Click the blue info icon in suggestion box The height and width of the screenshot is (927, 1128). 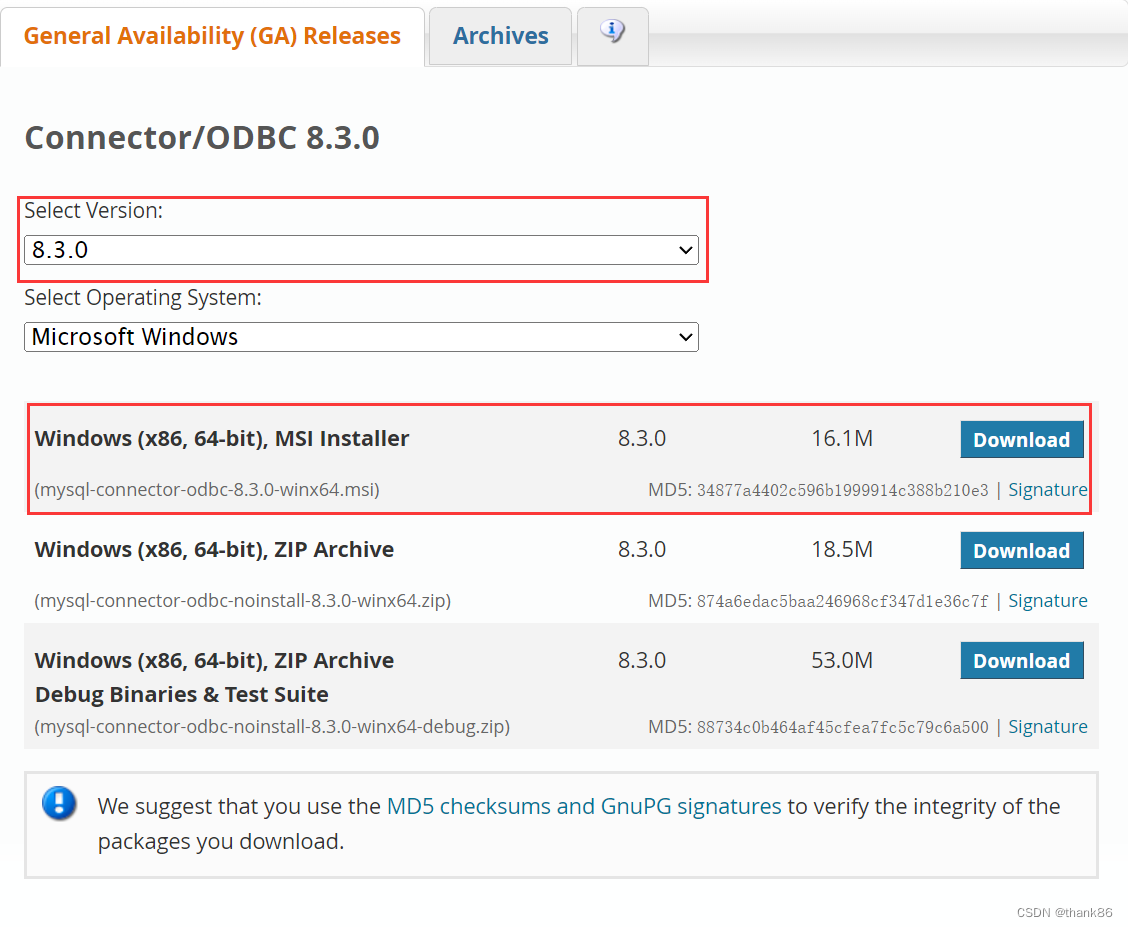(x=59, y=805)
